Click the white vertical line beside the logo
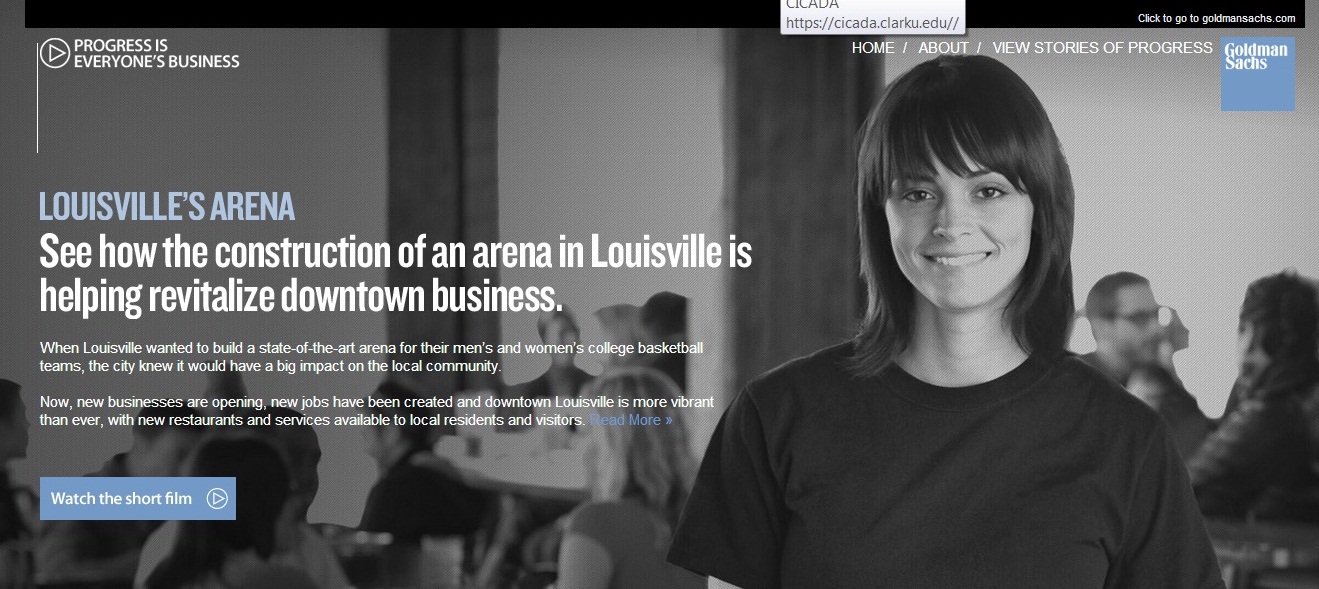This screenshot has width=1319, height=589. [38, 97]
